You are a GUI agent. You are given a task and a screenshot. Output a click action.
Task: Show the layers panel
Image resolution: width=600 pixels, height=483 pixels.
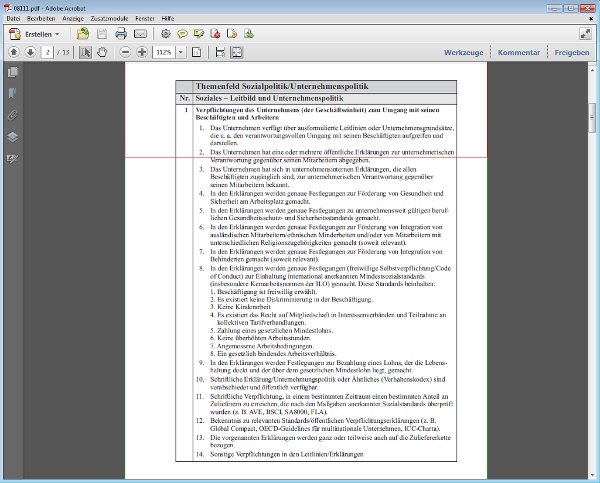pyautogui.click(x=12, y=137)
